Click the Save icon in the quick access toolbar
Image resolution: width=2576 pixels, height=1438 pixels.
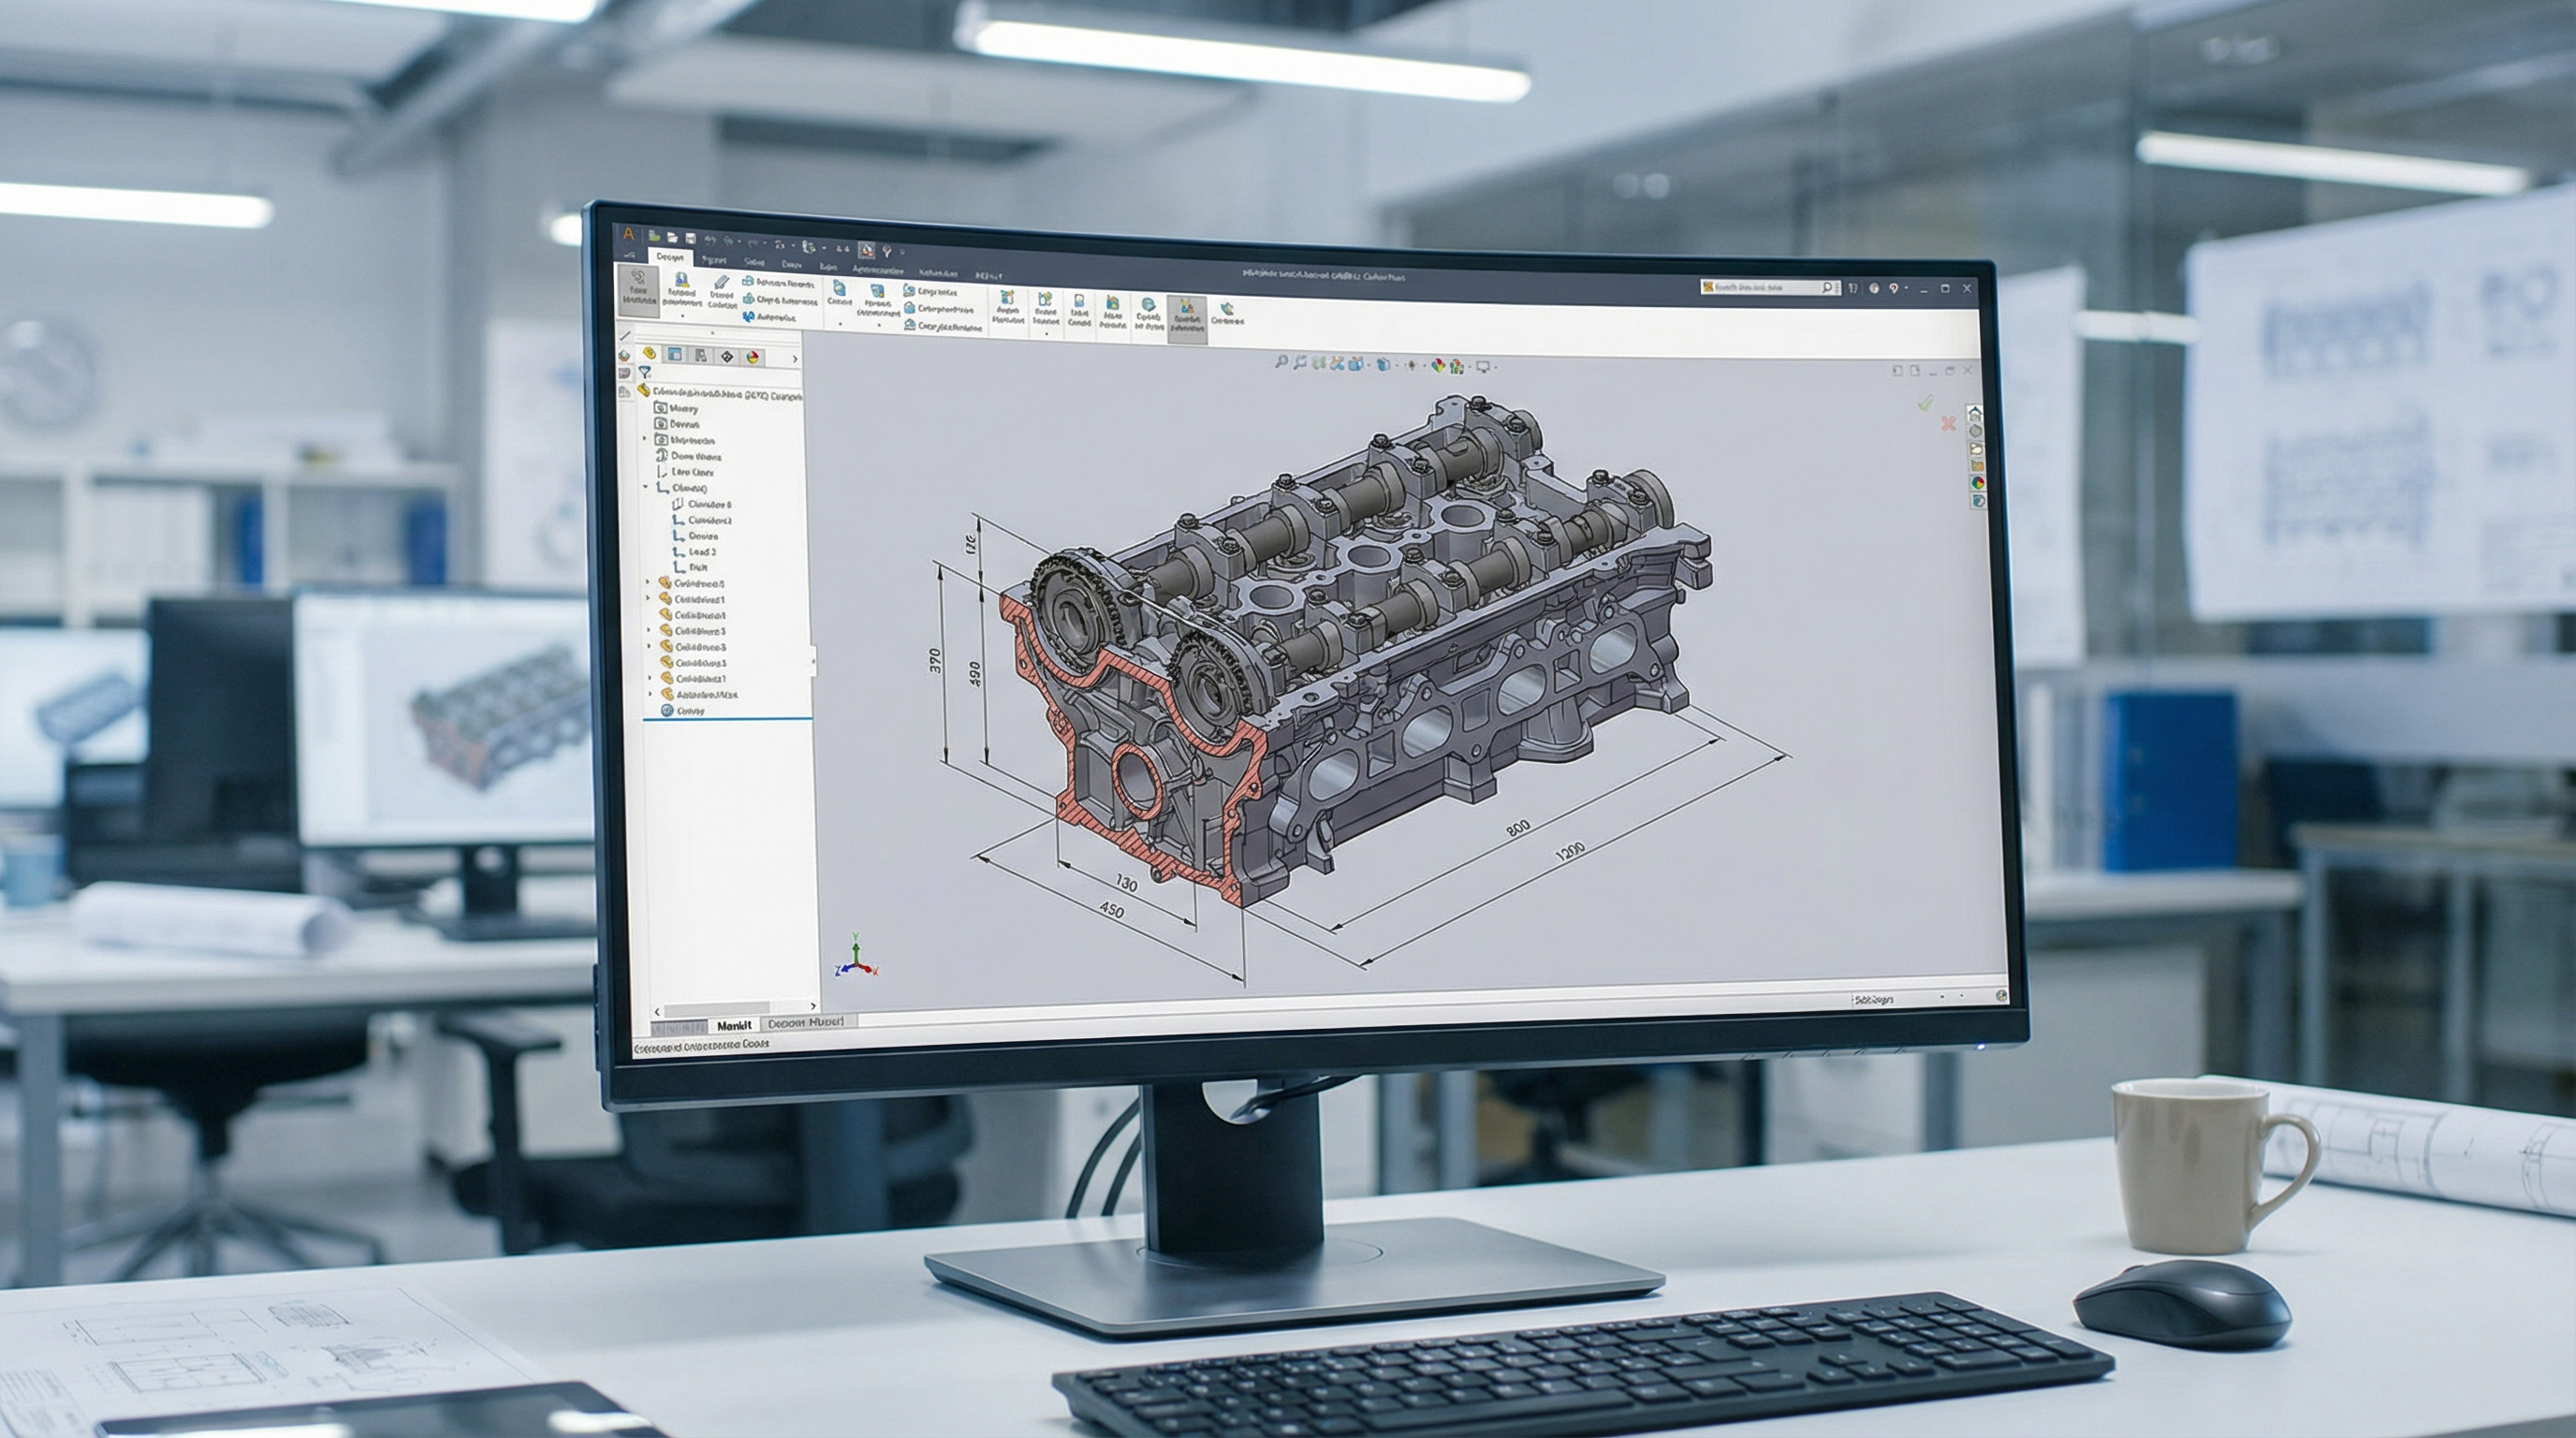pyautogui.click(x=691, y=239)
